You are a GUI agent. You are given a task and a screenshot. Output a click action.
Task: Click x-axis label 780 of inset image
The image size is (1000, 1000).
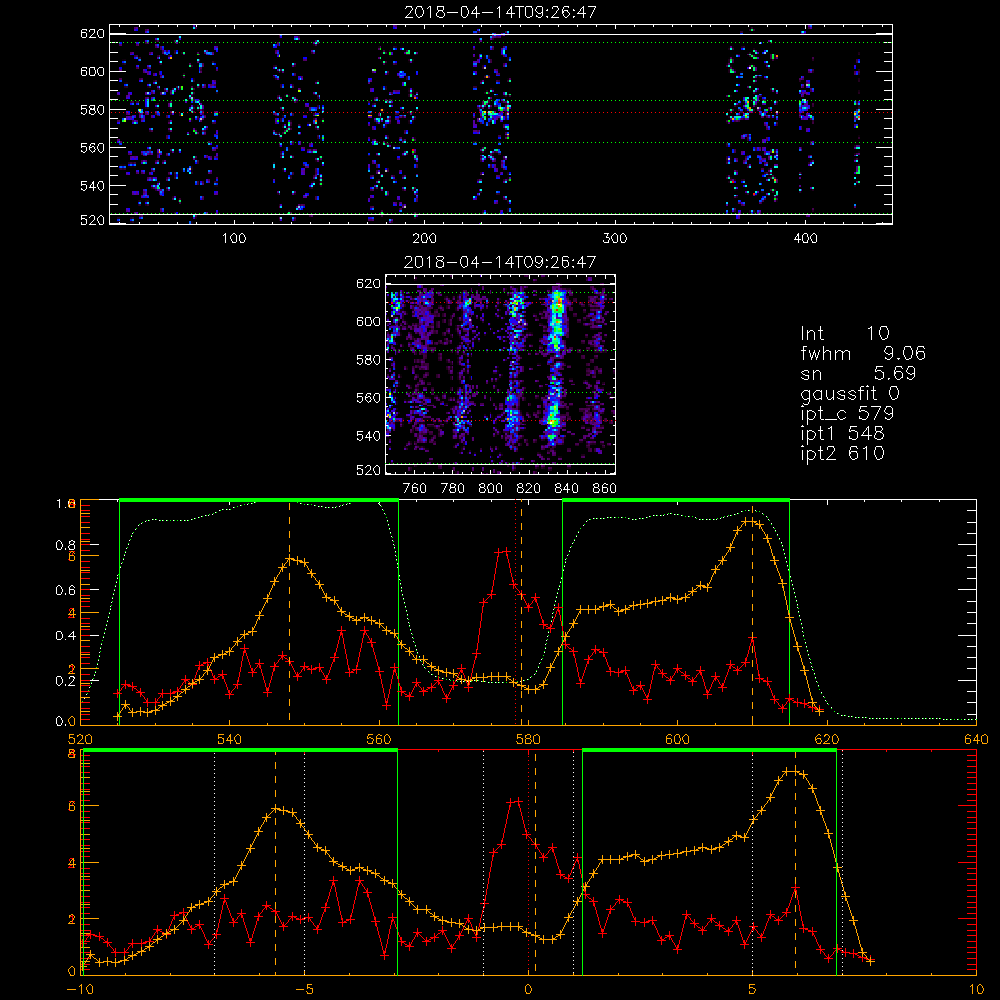[453, 489]
